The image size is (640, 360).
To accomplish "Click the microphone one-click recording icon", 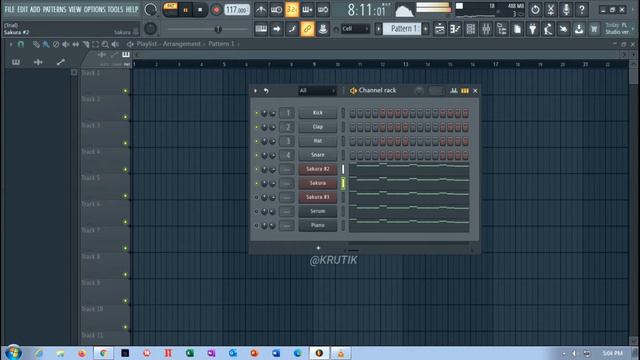I will pyautogui.click(x=566, y=9).
